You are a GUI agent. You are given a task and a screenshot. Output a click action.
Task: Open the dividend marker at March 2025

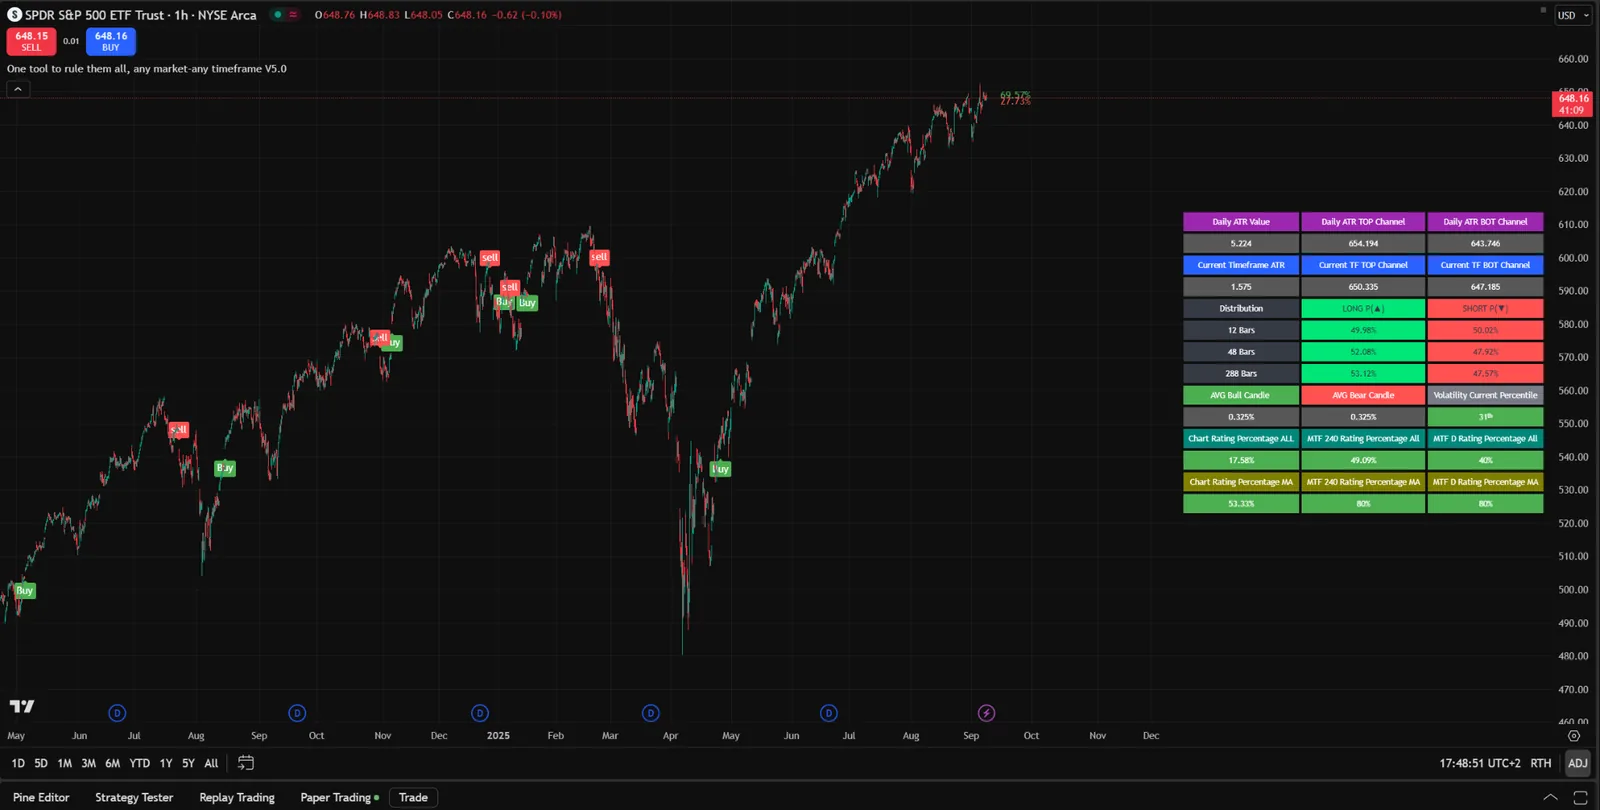pos(651,713)
